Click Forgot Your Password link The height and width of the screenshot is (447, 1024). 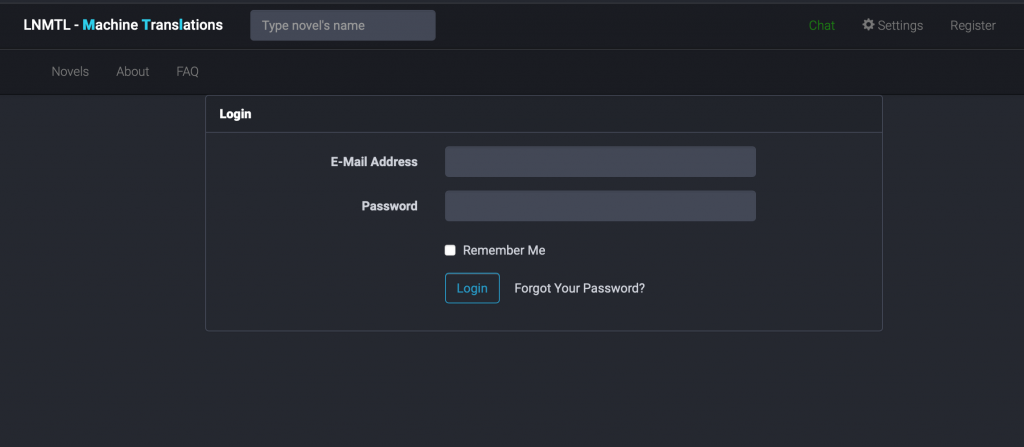579,288
